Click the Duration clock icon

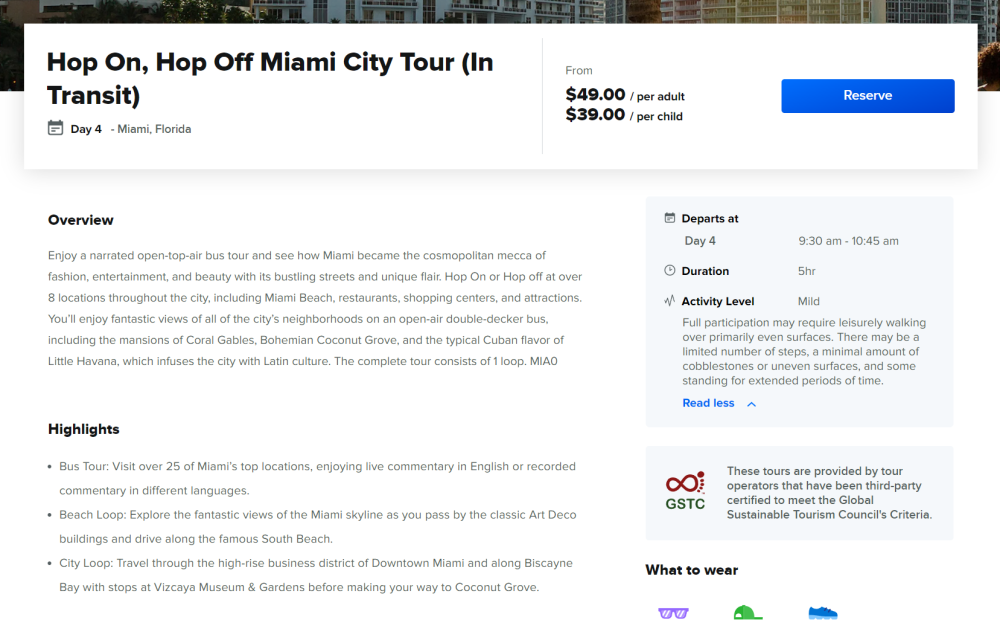point(670,271)
